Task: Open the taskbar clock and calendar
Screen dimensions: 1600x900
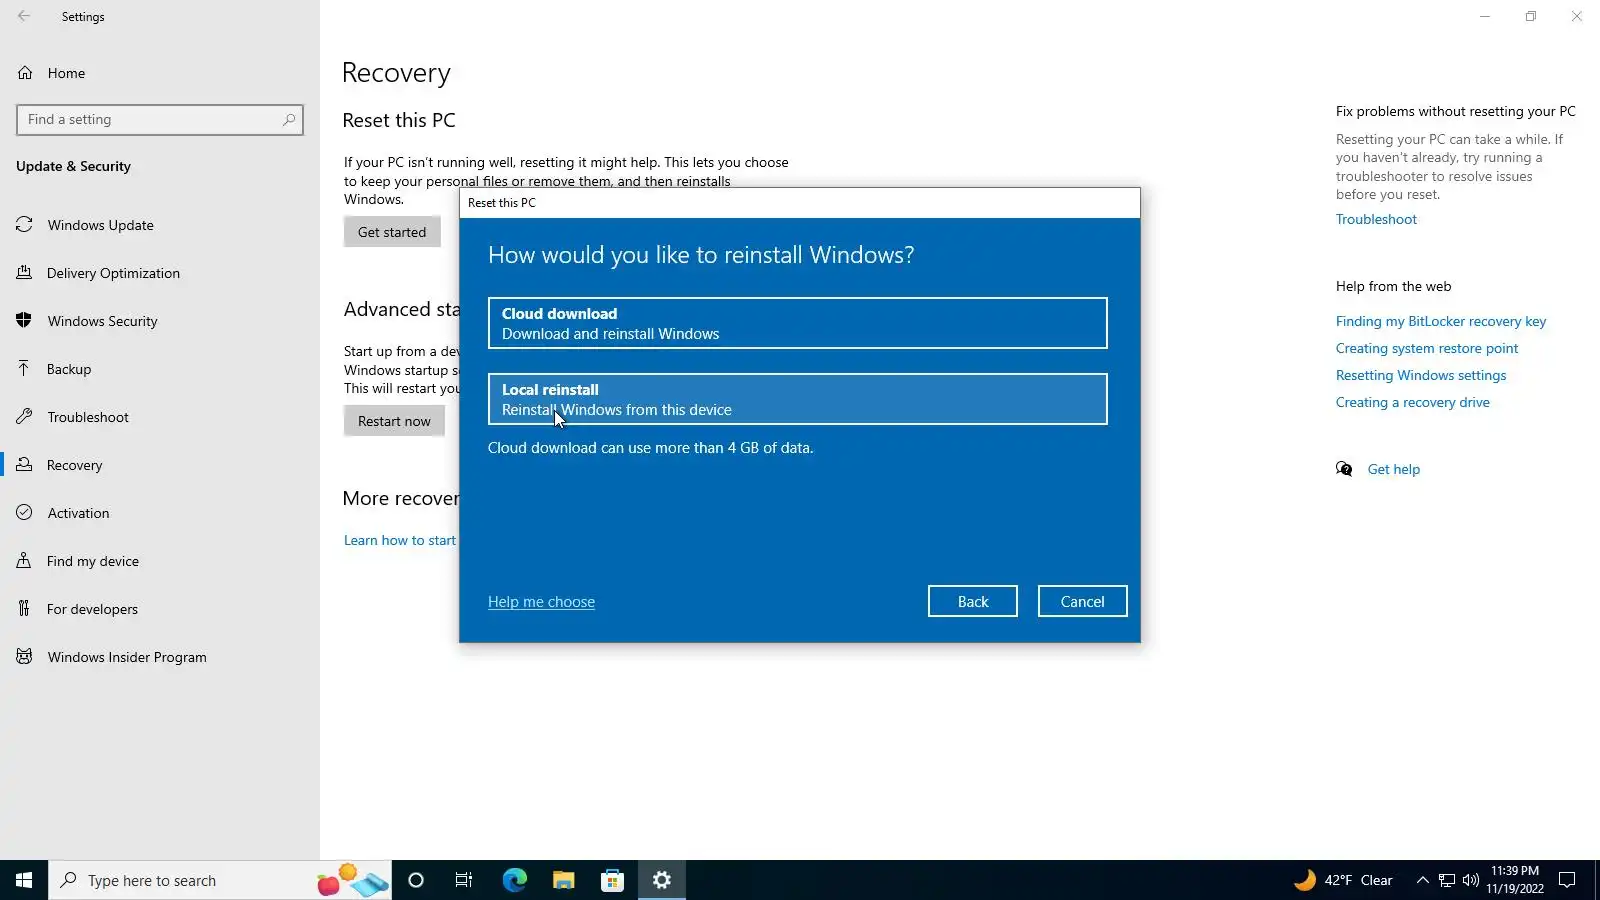Action: click(x=1515, y=880)
